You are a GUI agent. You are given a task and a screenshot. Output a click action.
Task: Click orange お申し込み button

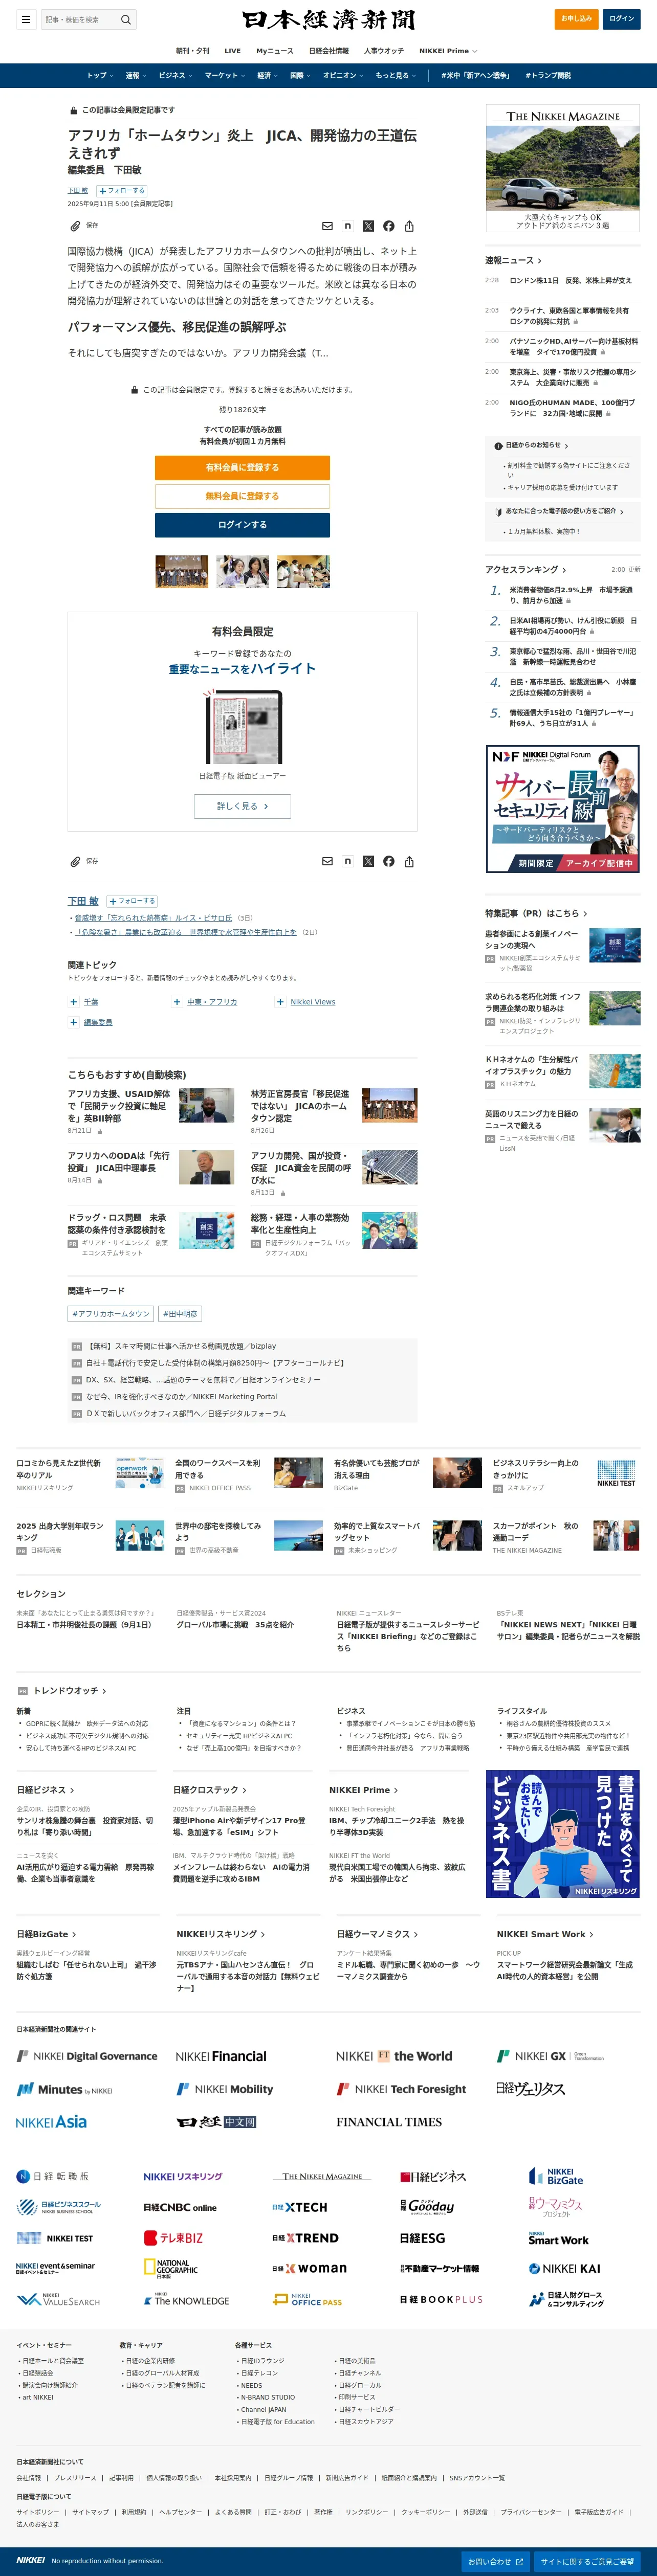[x=576, y=19]
